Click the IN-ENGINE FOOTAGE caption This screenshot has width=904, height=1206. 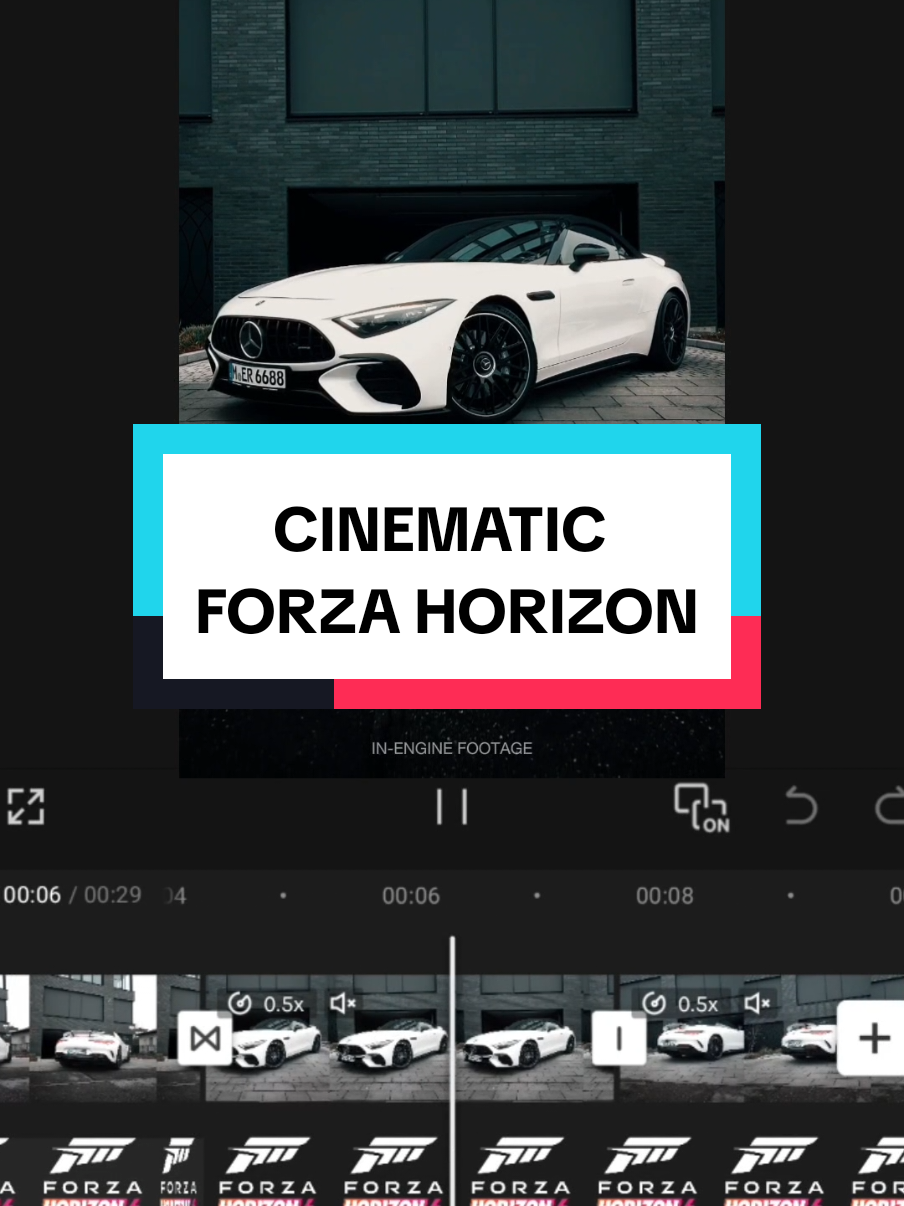tap(452, 748)
